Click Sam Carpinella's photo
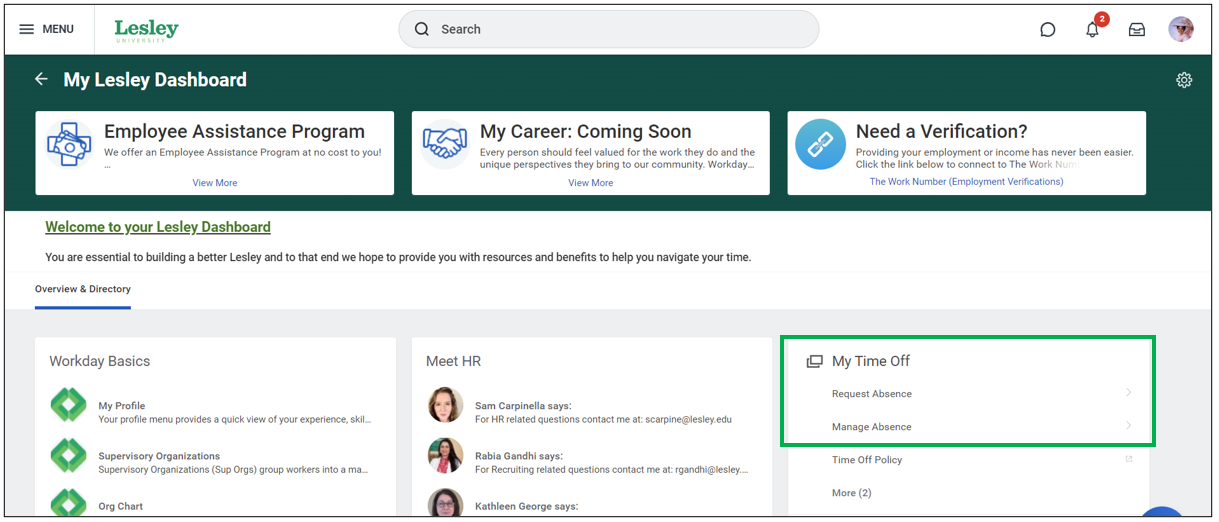This screenshot has height=522, width=1219. tap(446, 405)
